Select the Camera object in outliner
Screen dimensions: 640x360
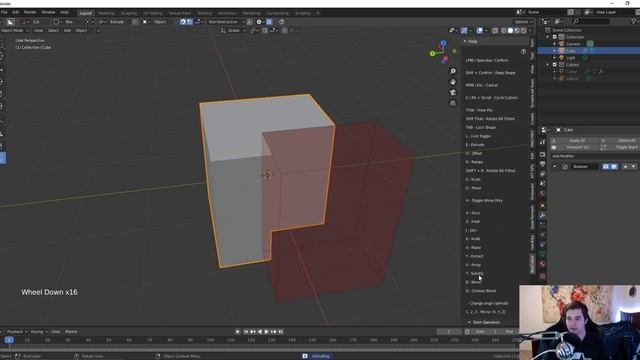(573, 44)
